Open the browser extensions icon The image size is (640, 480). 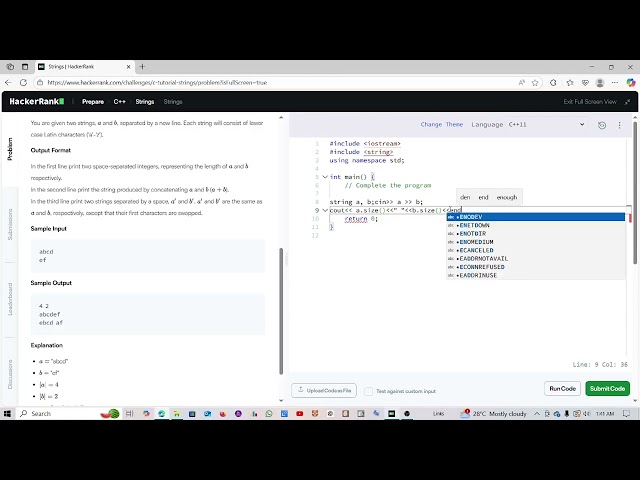coord(553,82)
